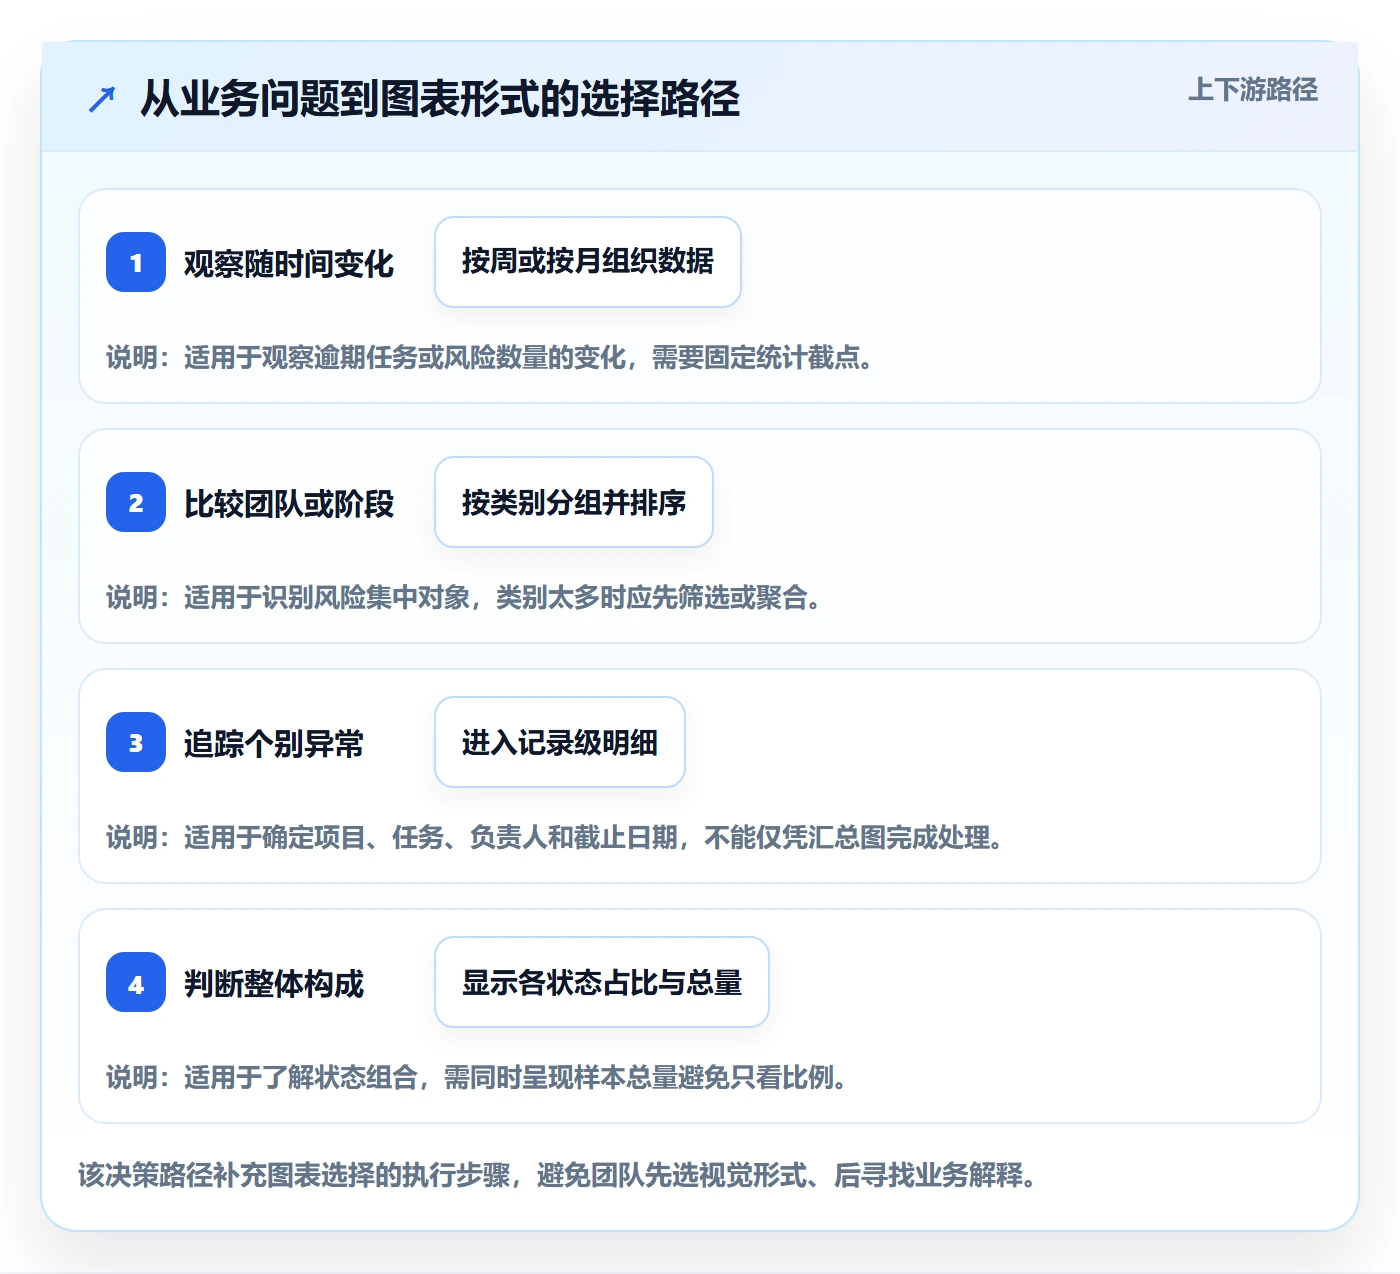Click the heading 判断整体构成

274,983
